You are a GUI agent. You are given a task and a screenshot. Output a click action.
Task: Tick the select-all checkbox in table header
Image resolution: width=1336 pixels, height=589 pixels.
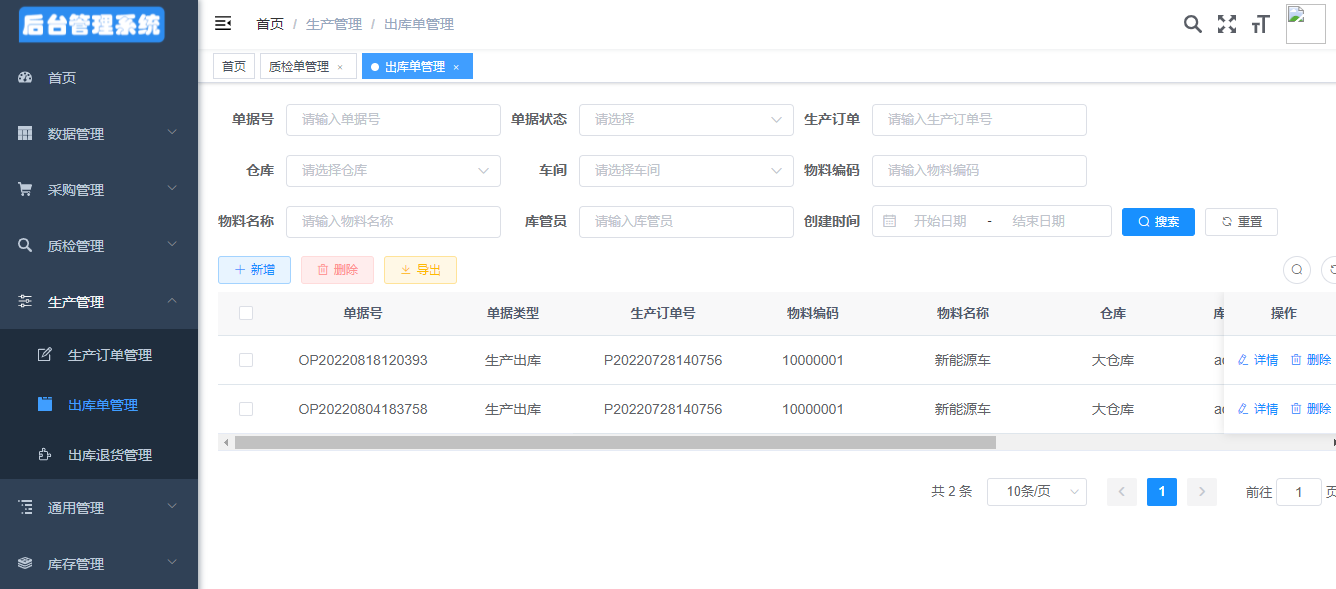[246, 313]
